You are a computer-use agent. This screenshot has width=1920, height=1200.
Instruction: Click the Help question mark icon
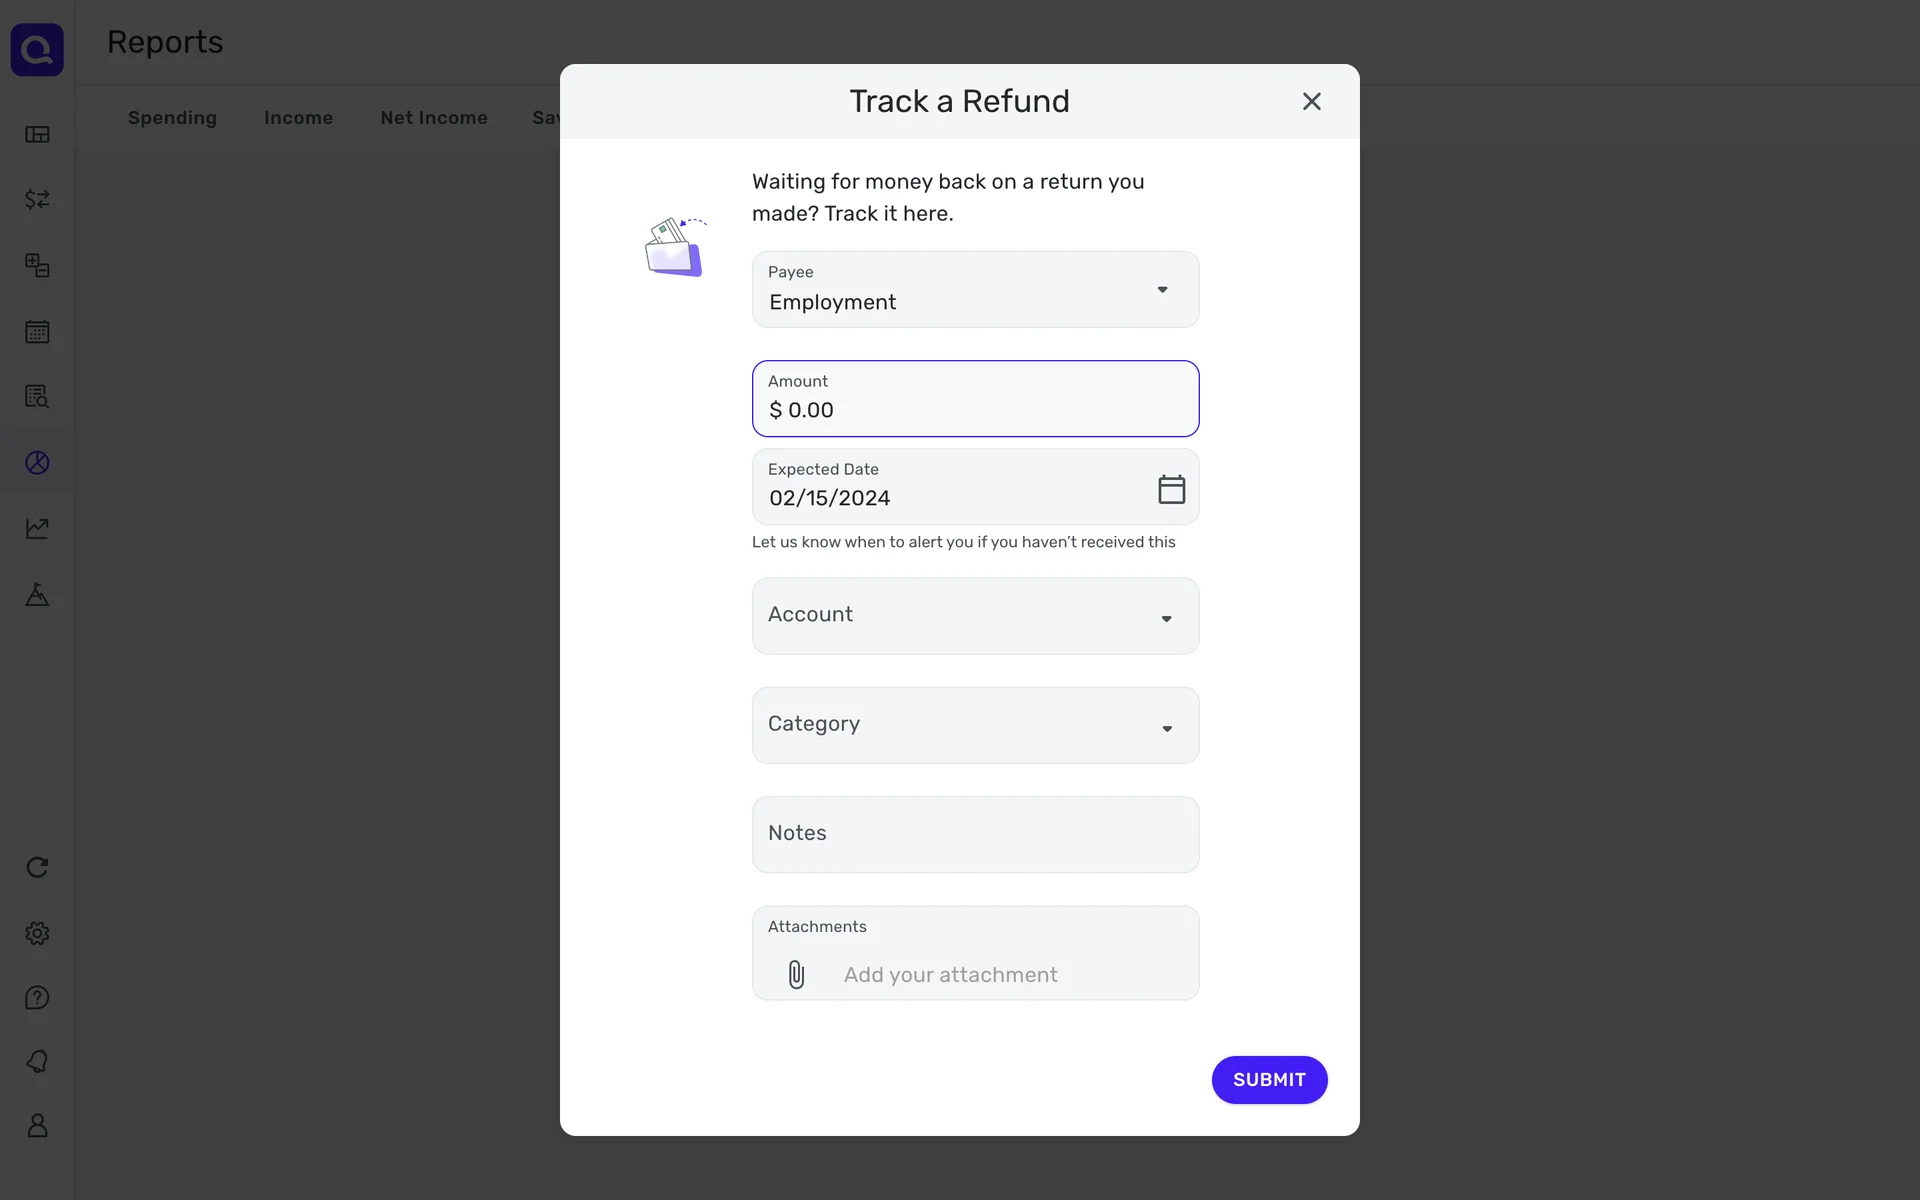coord(37,998)
